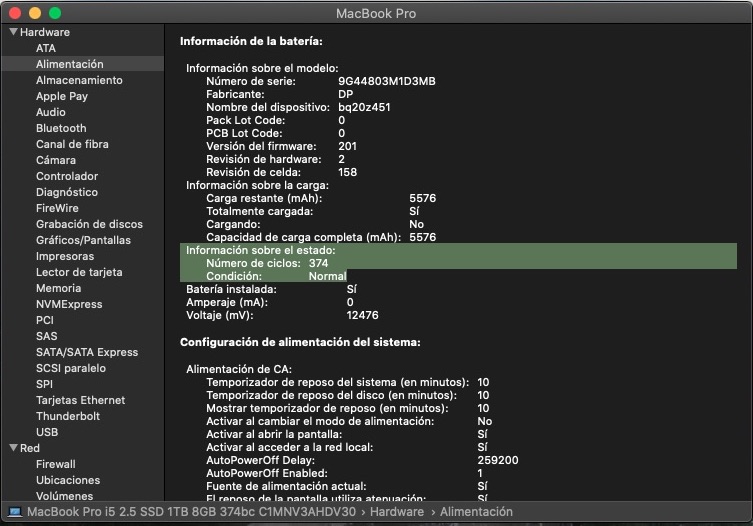Open Firewall under the Red section
753x526 pixels.
pos(55,464)
